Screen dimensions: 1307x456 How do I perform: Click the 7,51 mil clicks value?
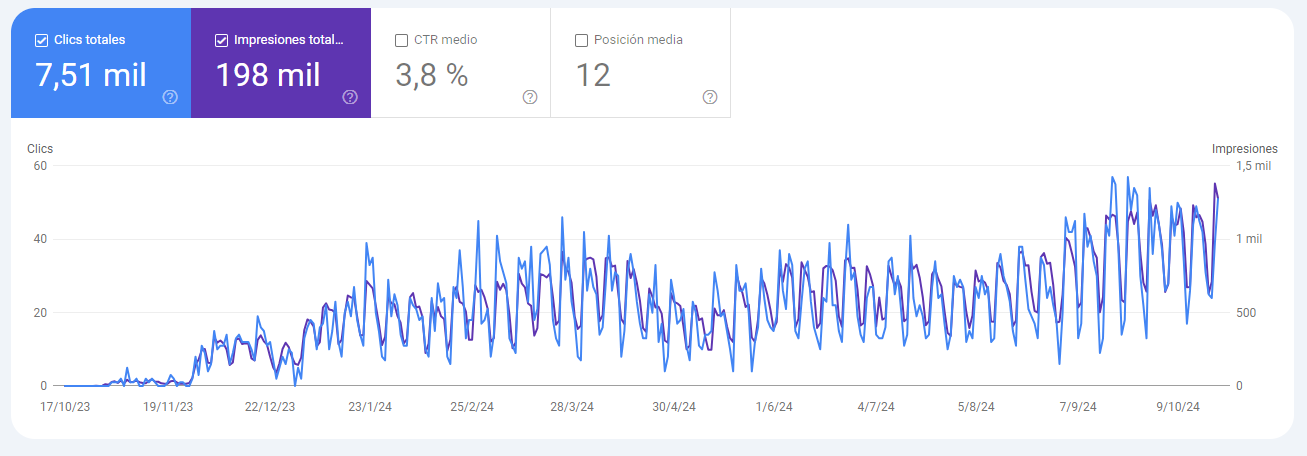(x=91, y=75)
